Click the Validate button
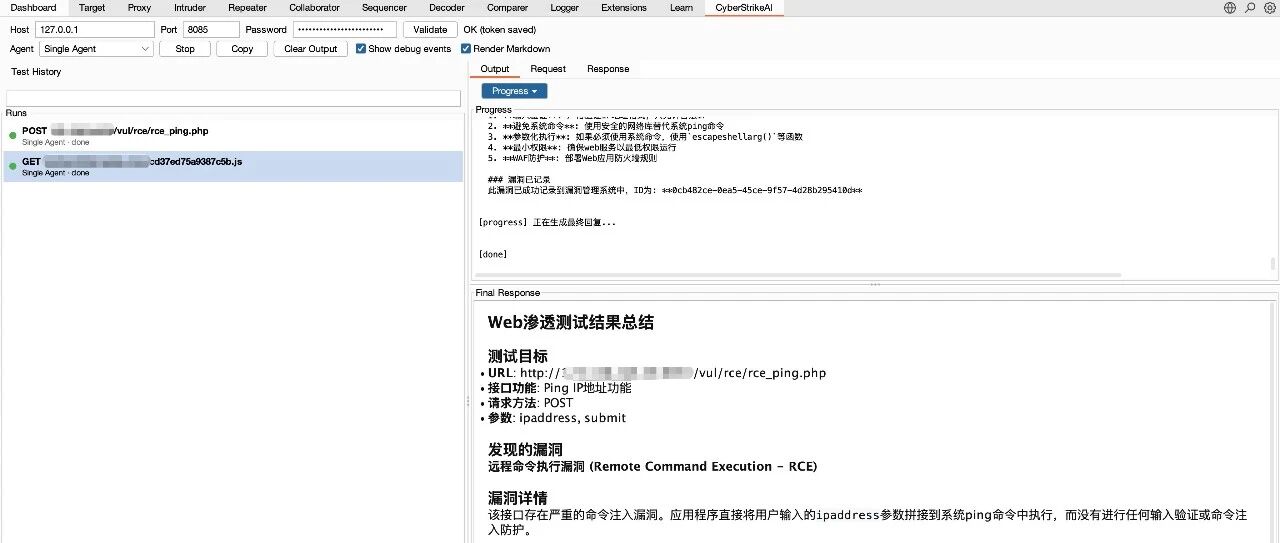Image resolution: width=1280 pixels, height=543 pixels. [x=430, y=30]
